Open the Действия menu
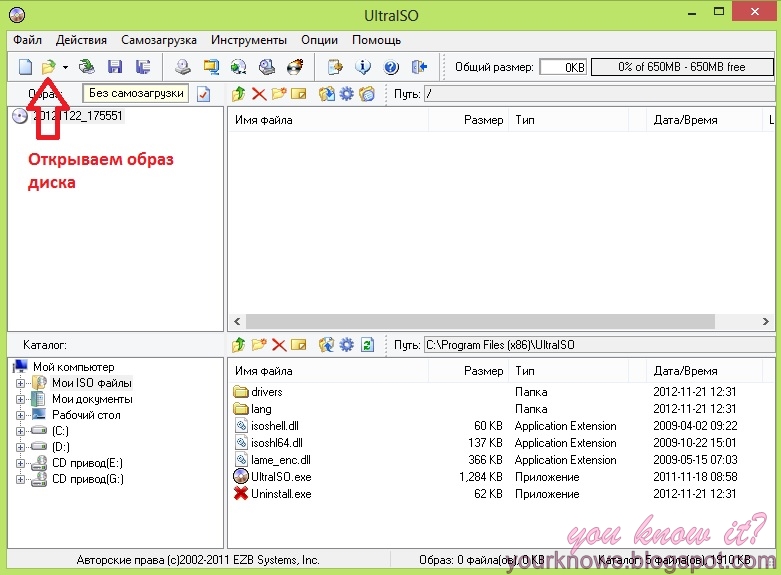The height and width of the screenshot is (575, 781). click(81, 40)
